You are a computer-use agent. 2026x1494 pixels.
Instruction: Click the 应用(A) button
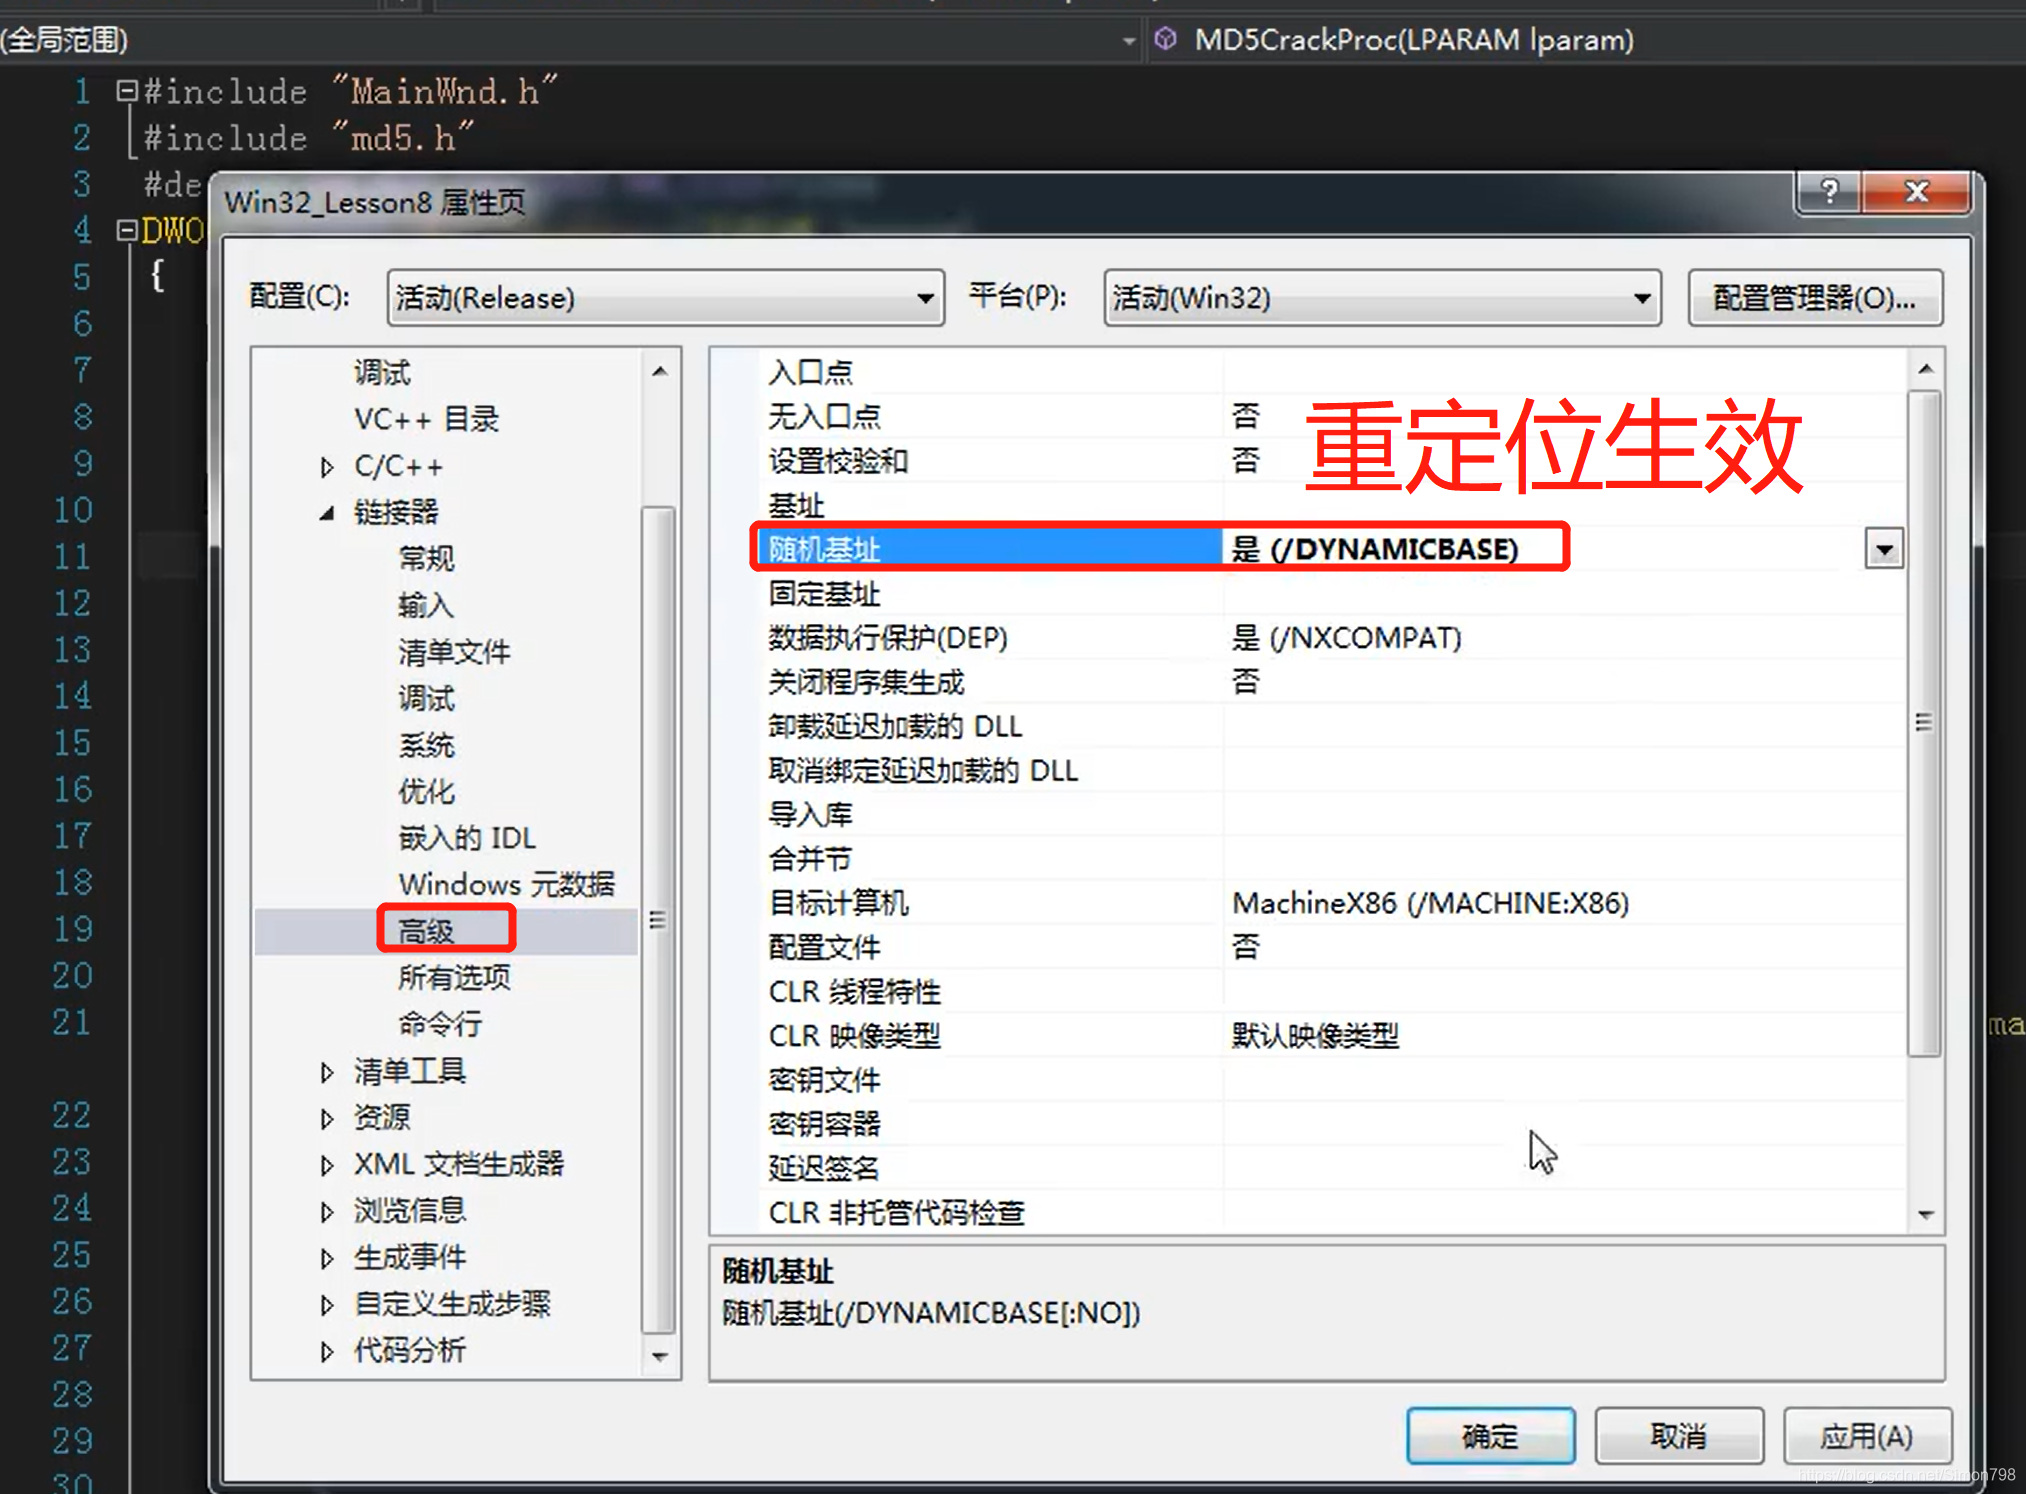pos(1867,1436)
